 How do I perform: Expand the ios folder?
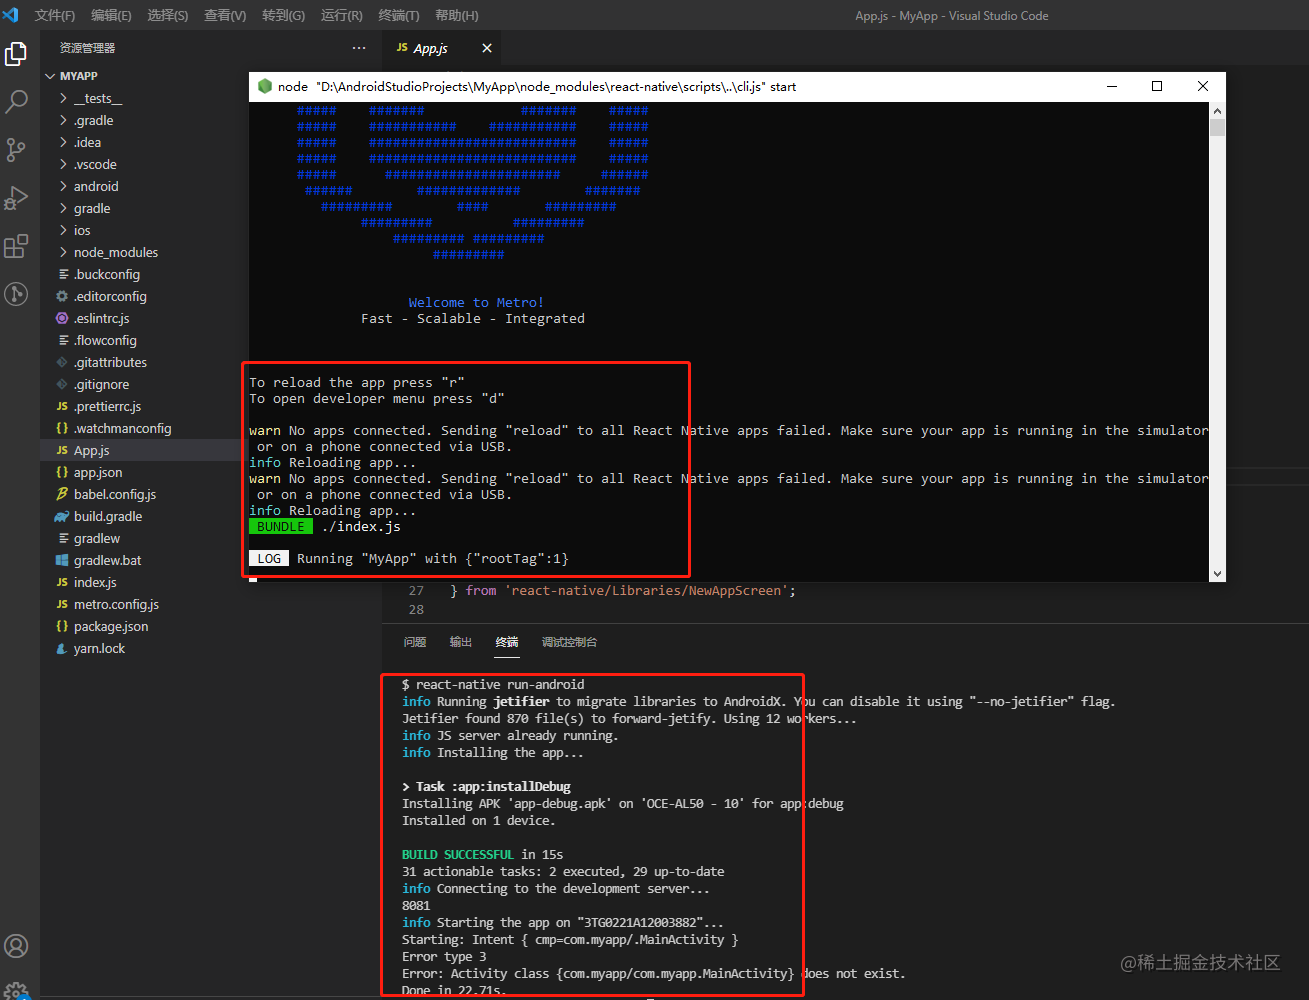click(x=64, y=230)
